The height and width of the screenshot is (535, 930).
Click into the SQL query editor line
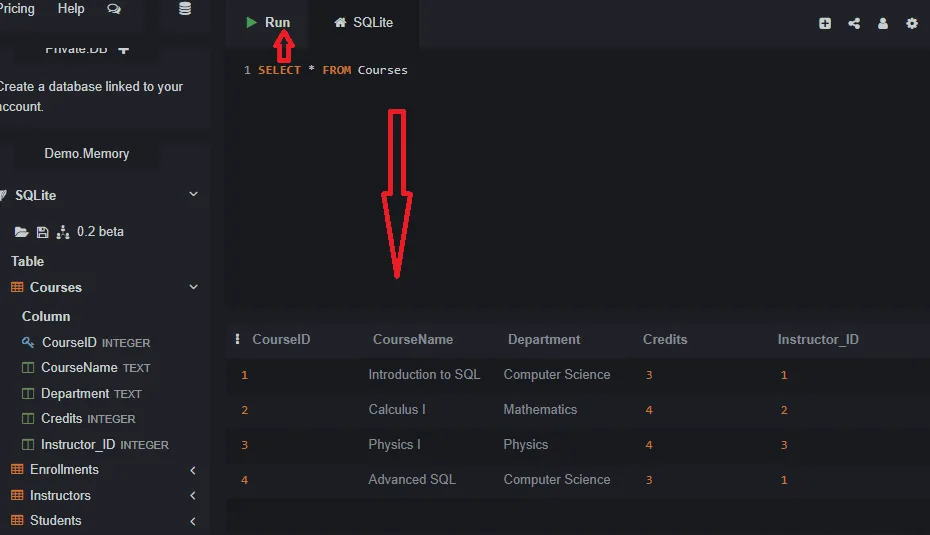point(500,70)
